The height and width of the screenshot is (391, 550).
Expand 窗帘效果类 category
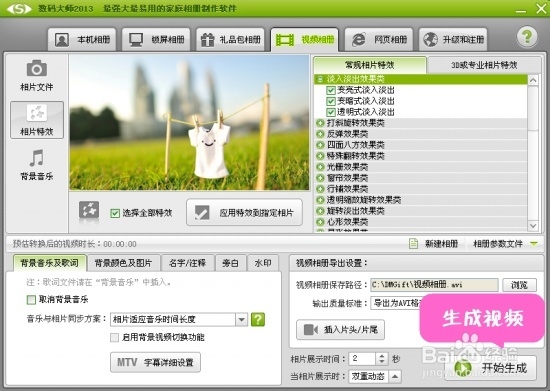[x=320, y=178]
